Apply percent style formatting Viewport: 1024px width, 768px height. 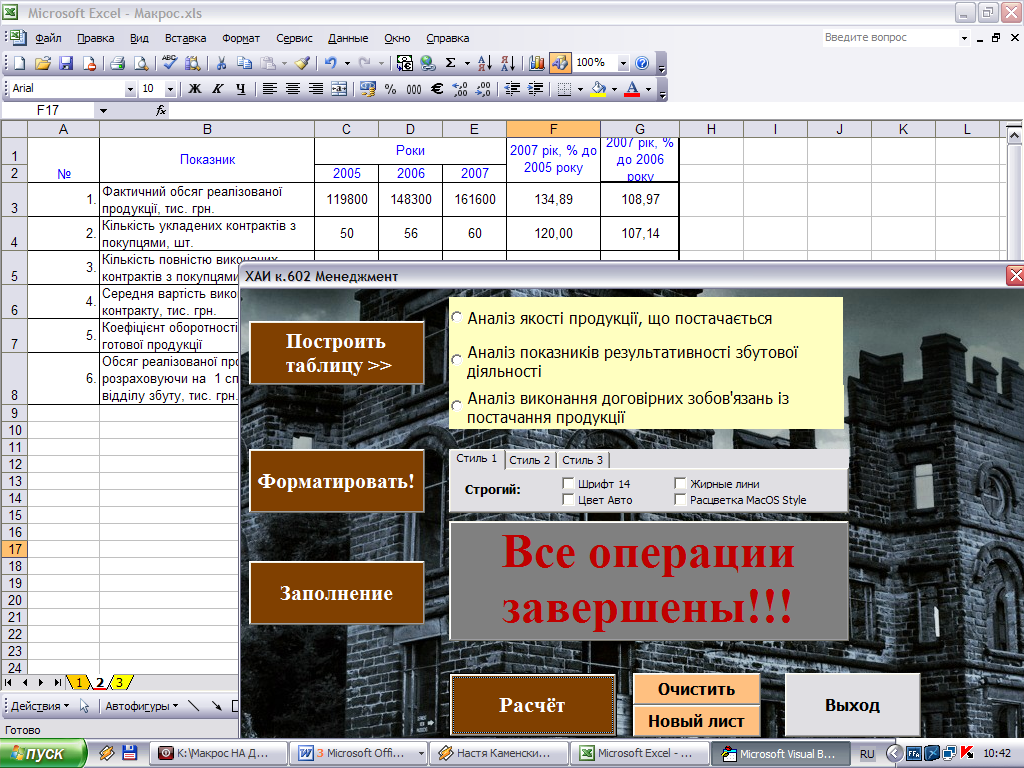(390, 89)
